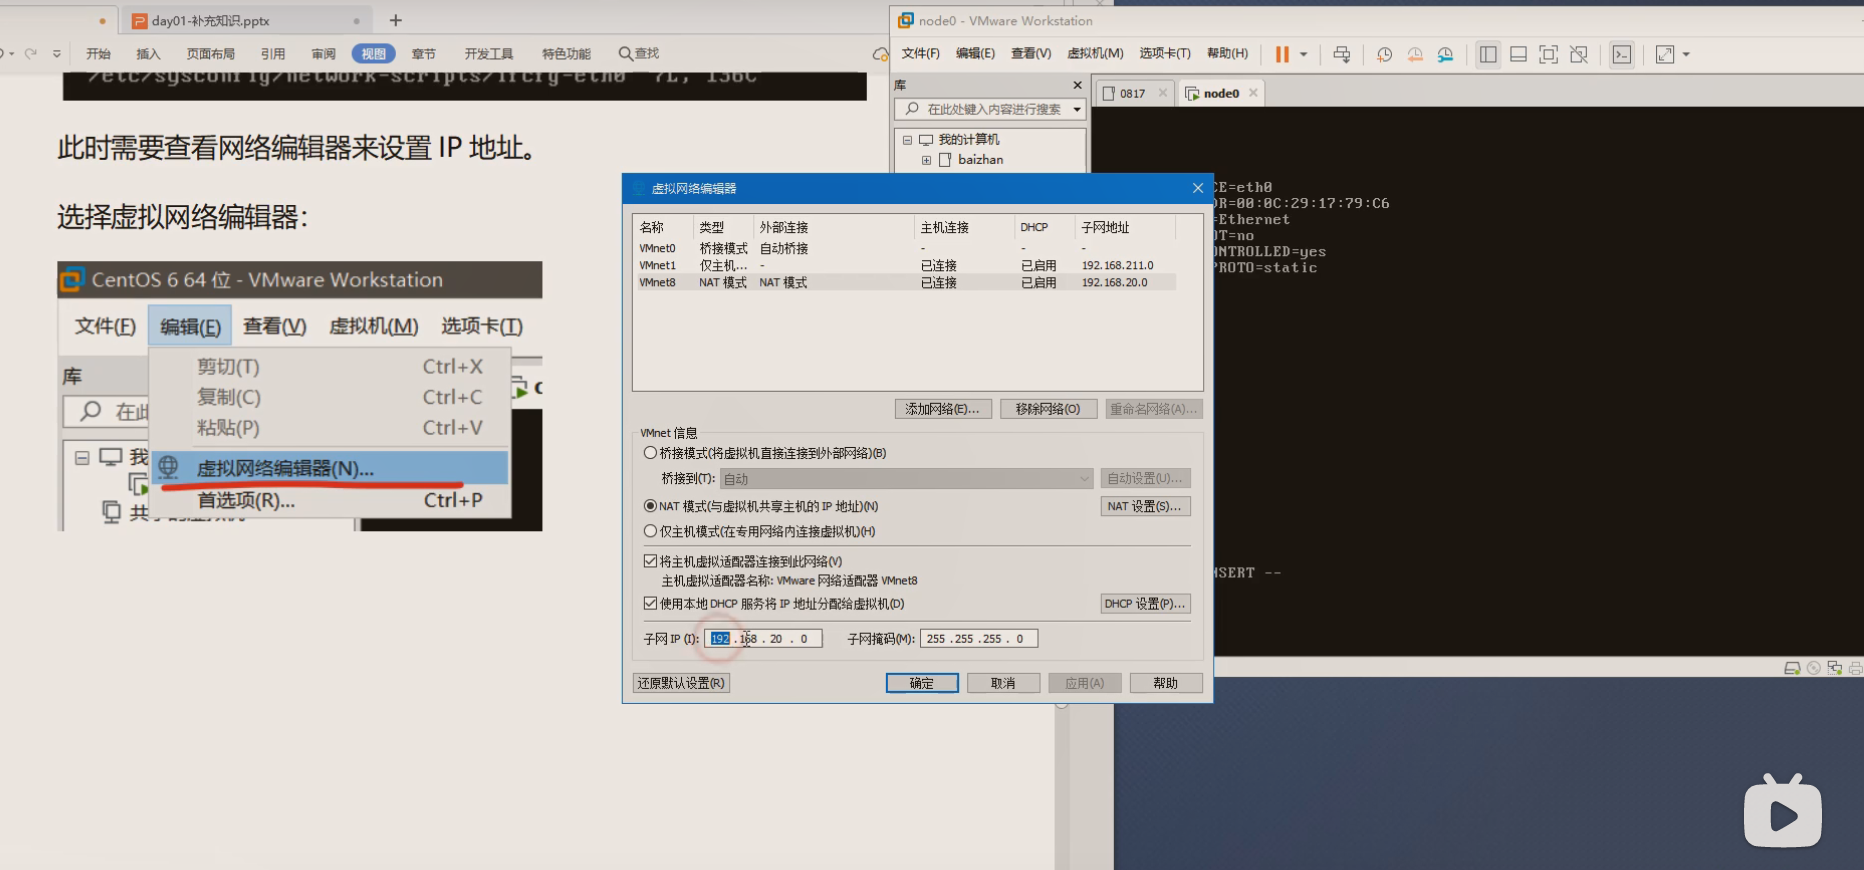Open NAT 设置(S)... button

click(x=1145, y=507)
